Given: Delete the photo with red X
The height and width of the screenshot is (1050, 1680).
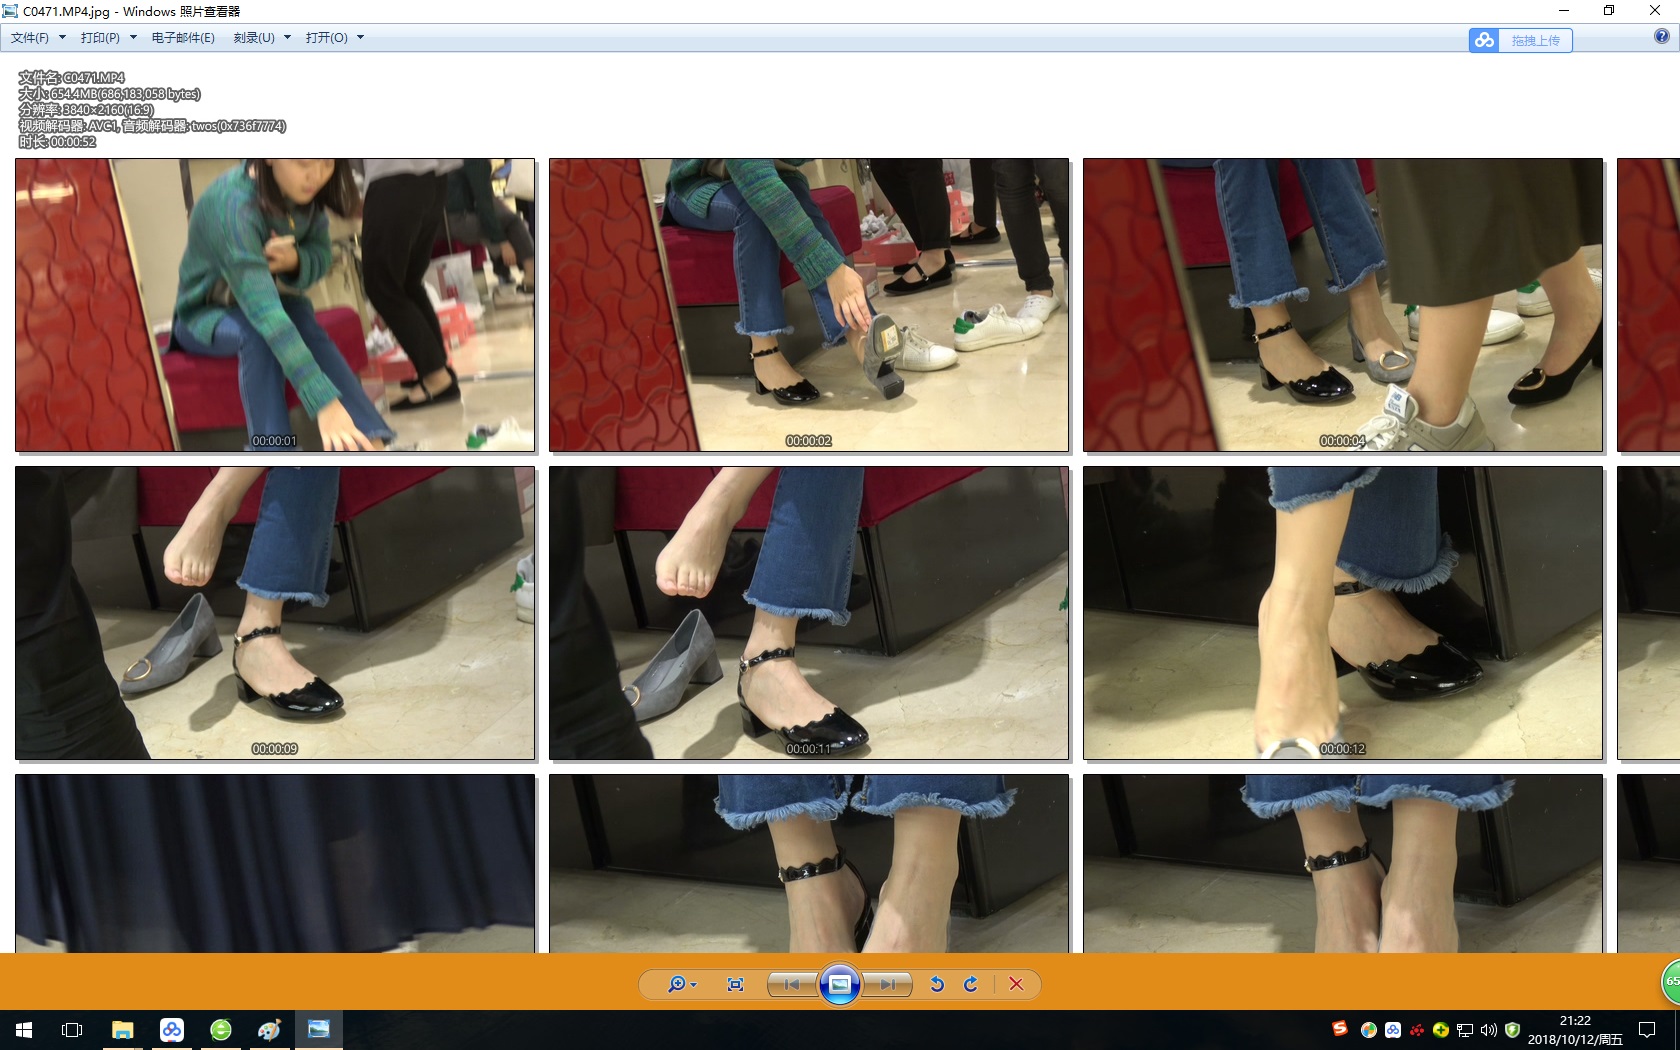Looking at the screenshot, I should point(1016,985).
